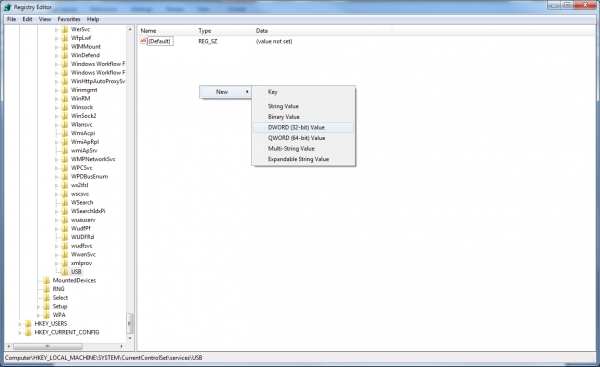Sort by the Name column header
The width and height of the screenshot is (600, 367).
[x=166, y=31]
